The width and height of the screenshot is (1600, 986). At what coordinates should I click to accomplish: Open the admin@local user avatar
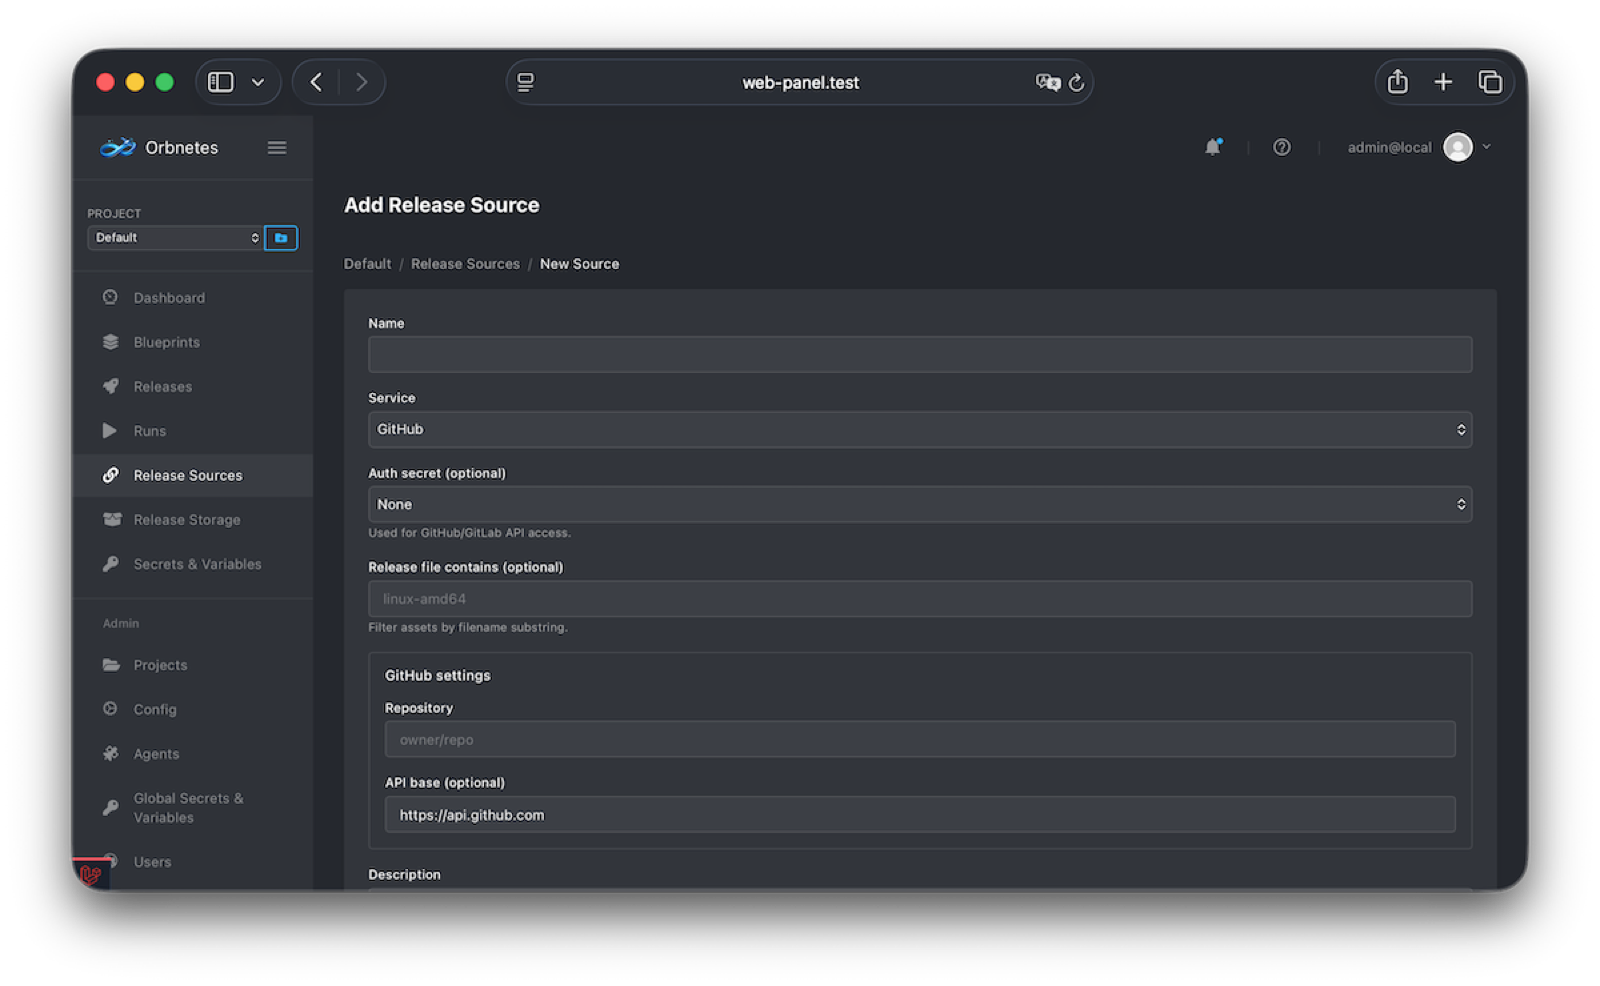[1458, 147]
